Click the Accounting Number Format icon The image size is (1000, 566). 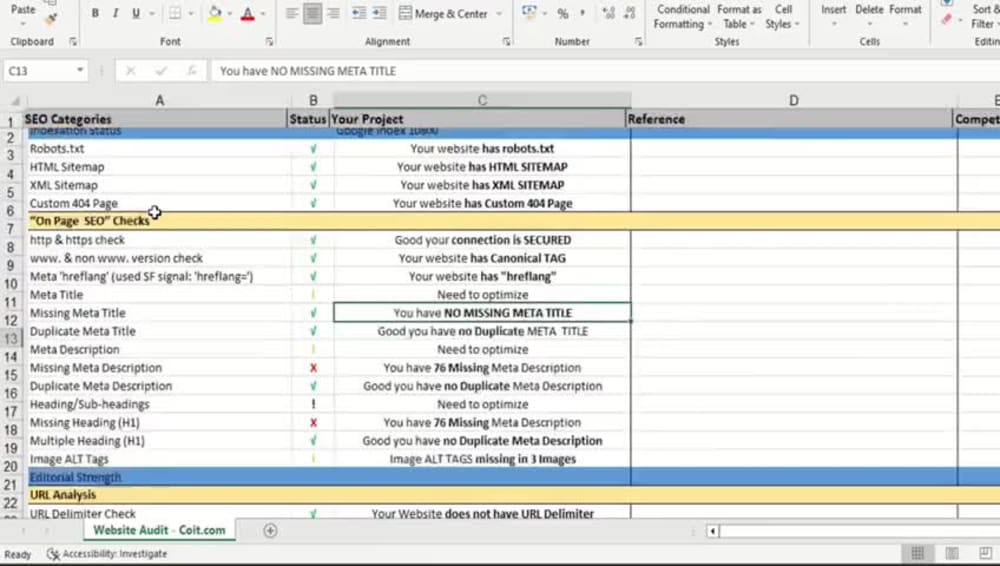click(529, 13)
